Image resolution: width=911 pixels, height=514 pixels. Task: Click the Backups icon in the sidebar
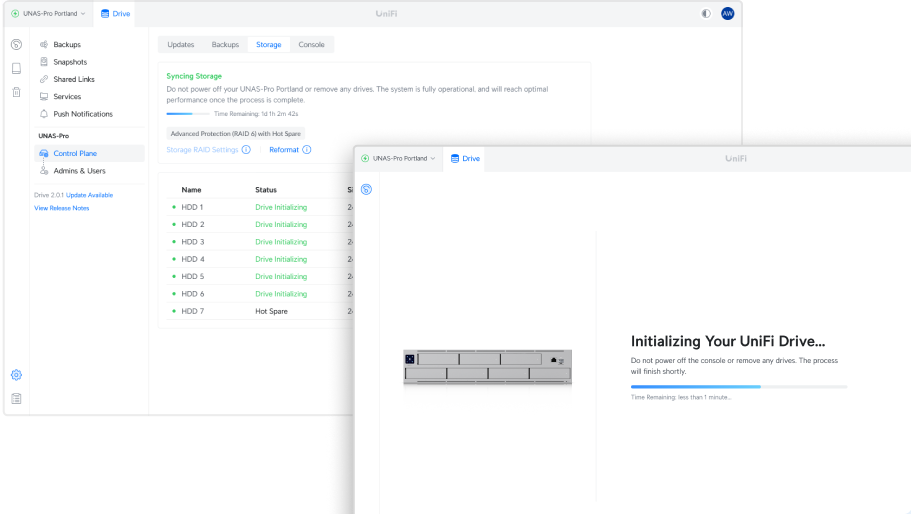44,44
